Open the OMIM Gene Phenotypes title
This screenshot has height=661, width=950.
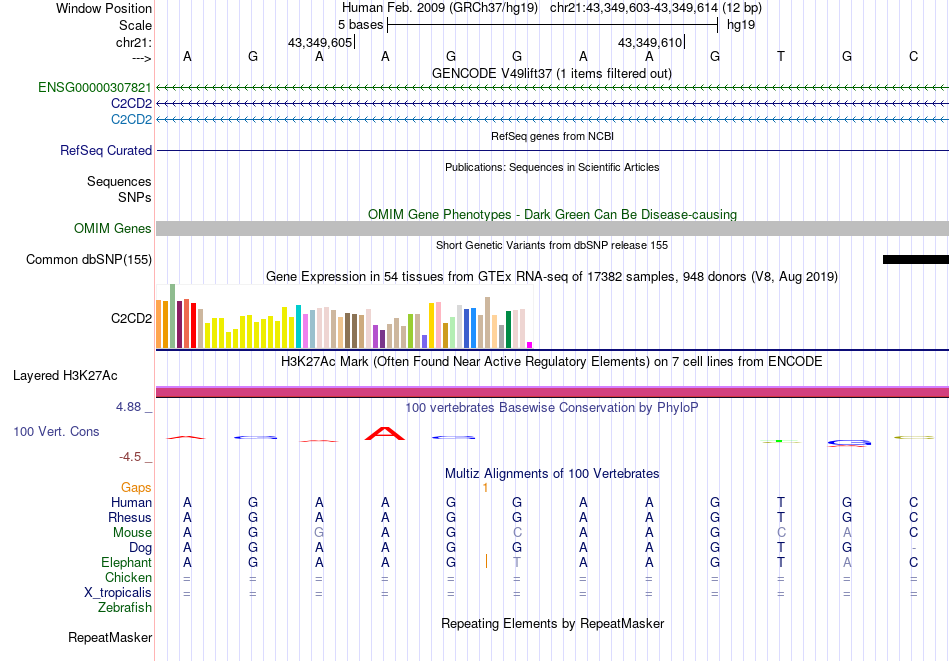[553, 214]
